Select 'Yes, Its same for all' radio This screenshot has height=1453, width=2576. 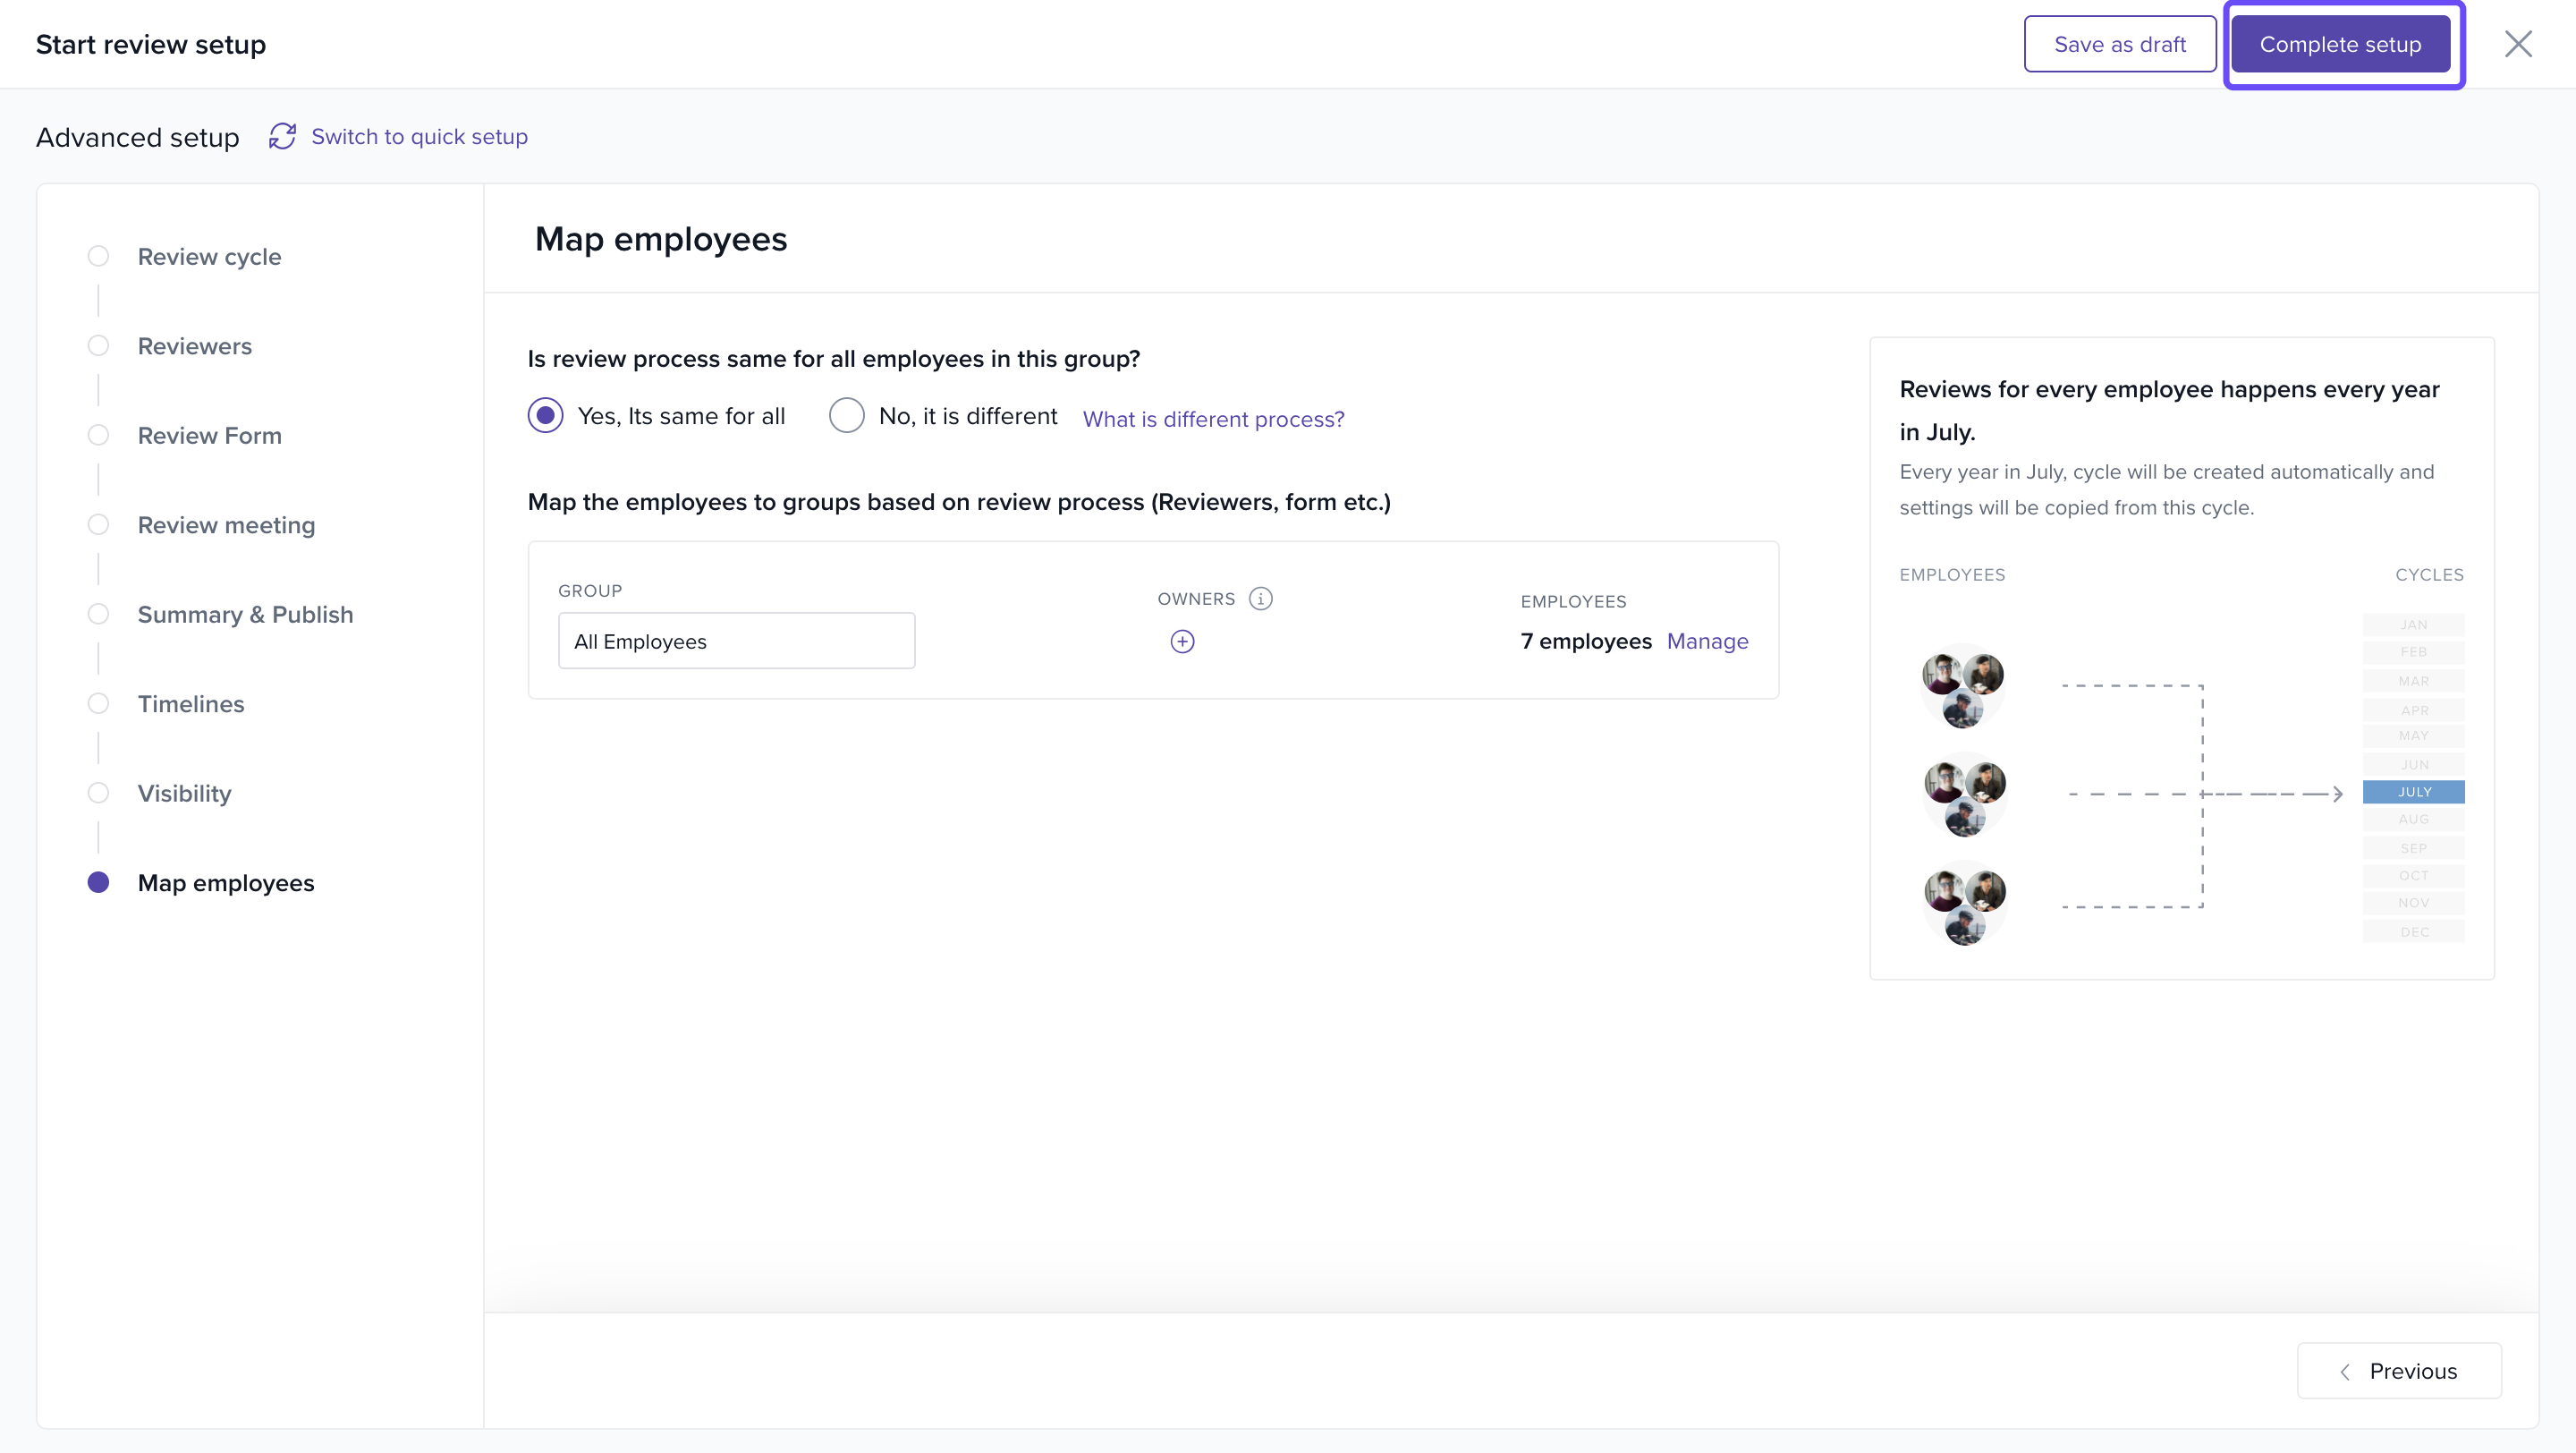click(x=546, y=416)
